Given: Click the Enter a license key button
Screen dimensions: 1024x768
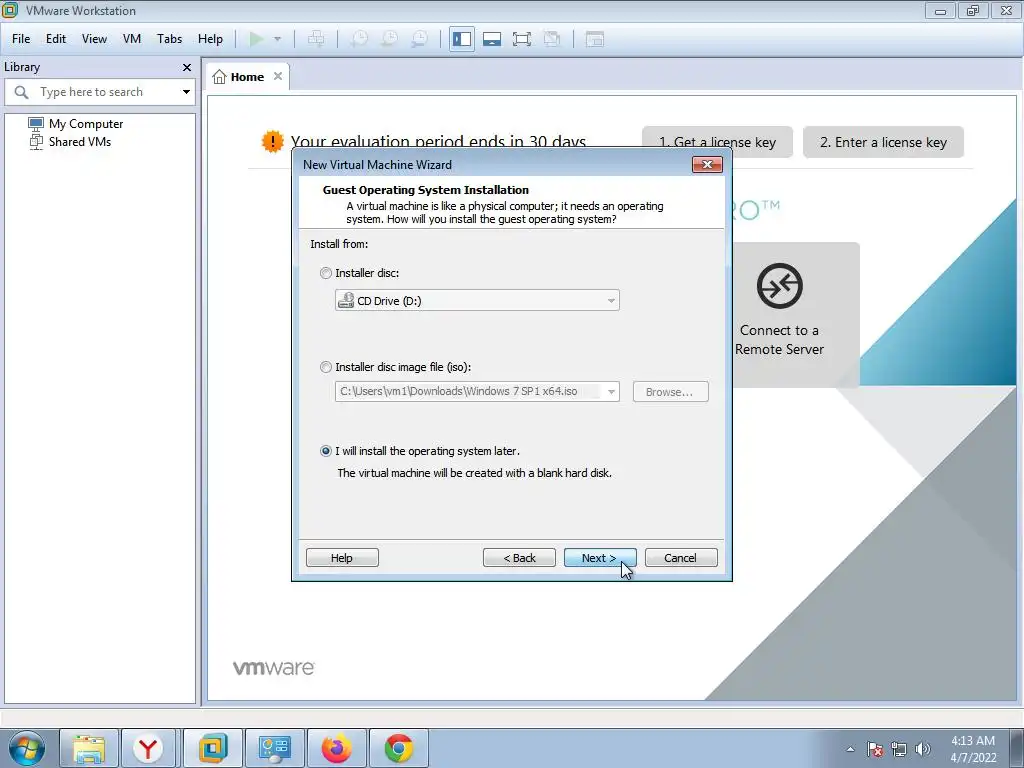Looking at the screenshot, I should tap(883, 142).
